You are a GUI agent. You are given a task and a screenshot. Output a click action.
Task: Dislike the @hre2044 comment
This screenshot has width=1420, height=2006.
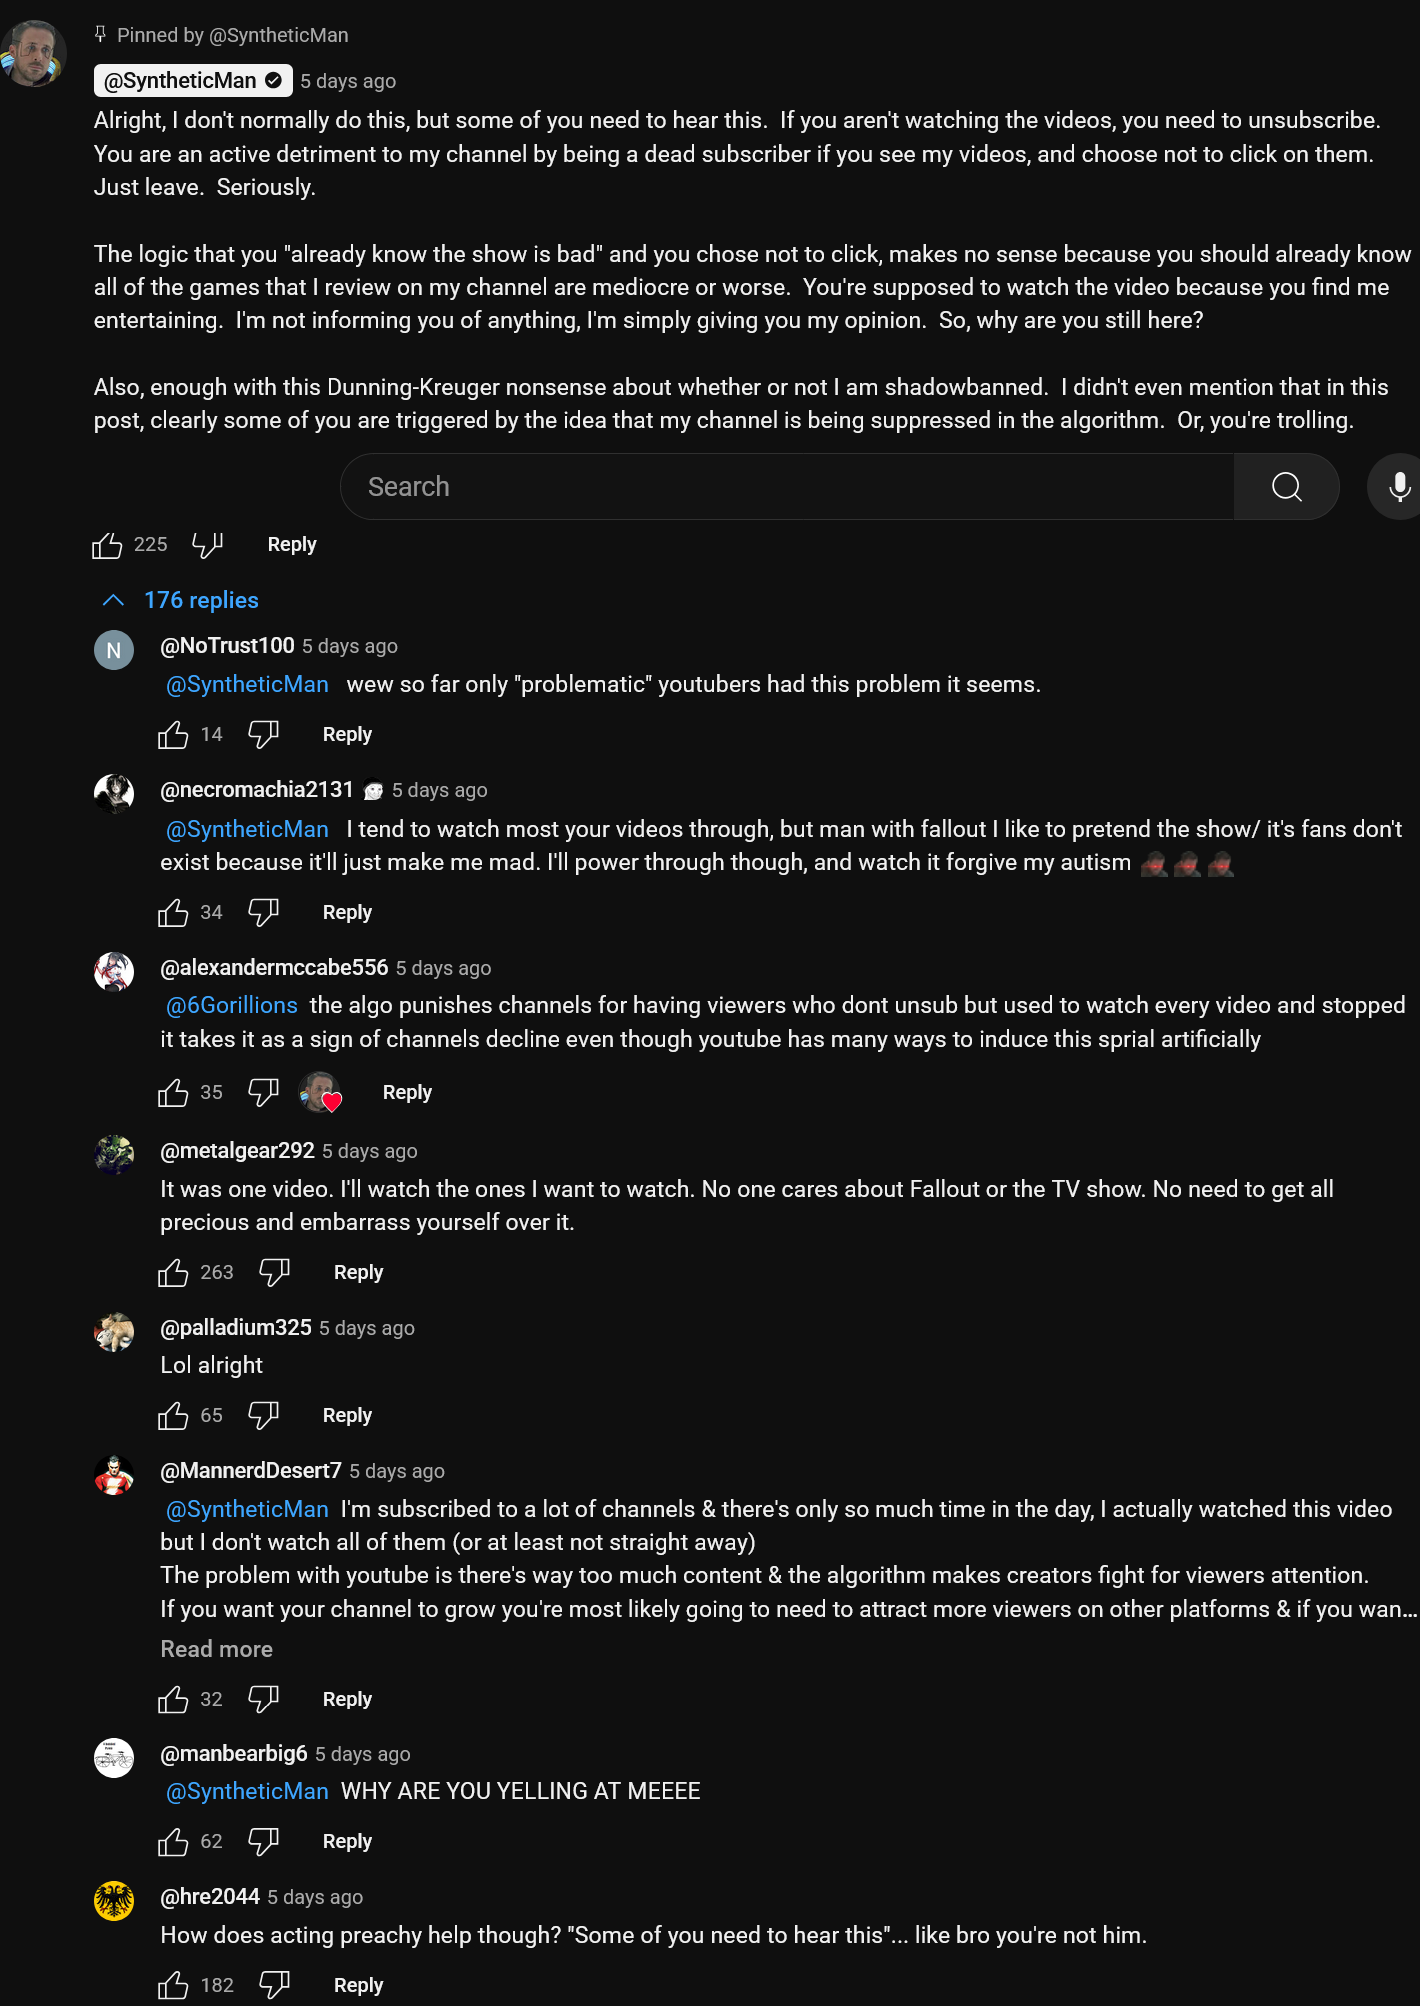(x=275, y=1985)
